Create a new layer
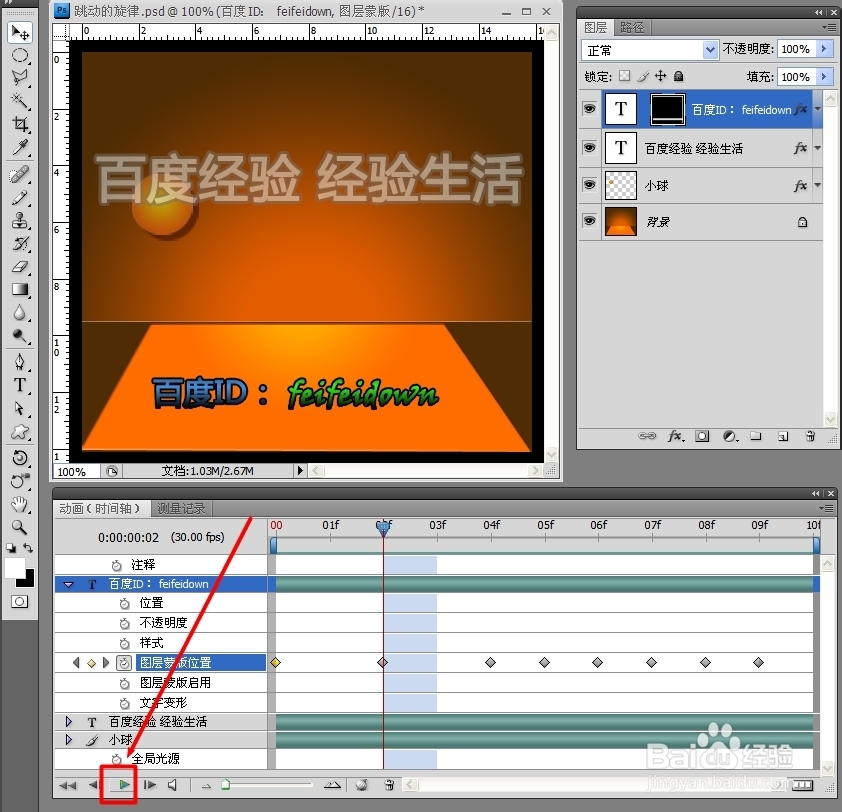Image resolution: width=842 pixels, height=812 pixels. pyautogui.click(x=783, y=436)
